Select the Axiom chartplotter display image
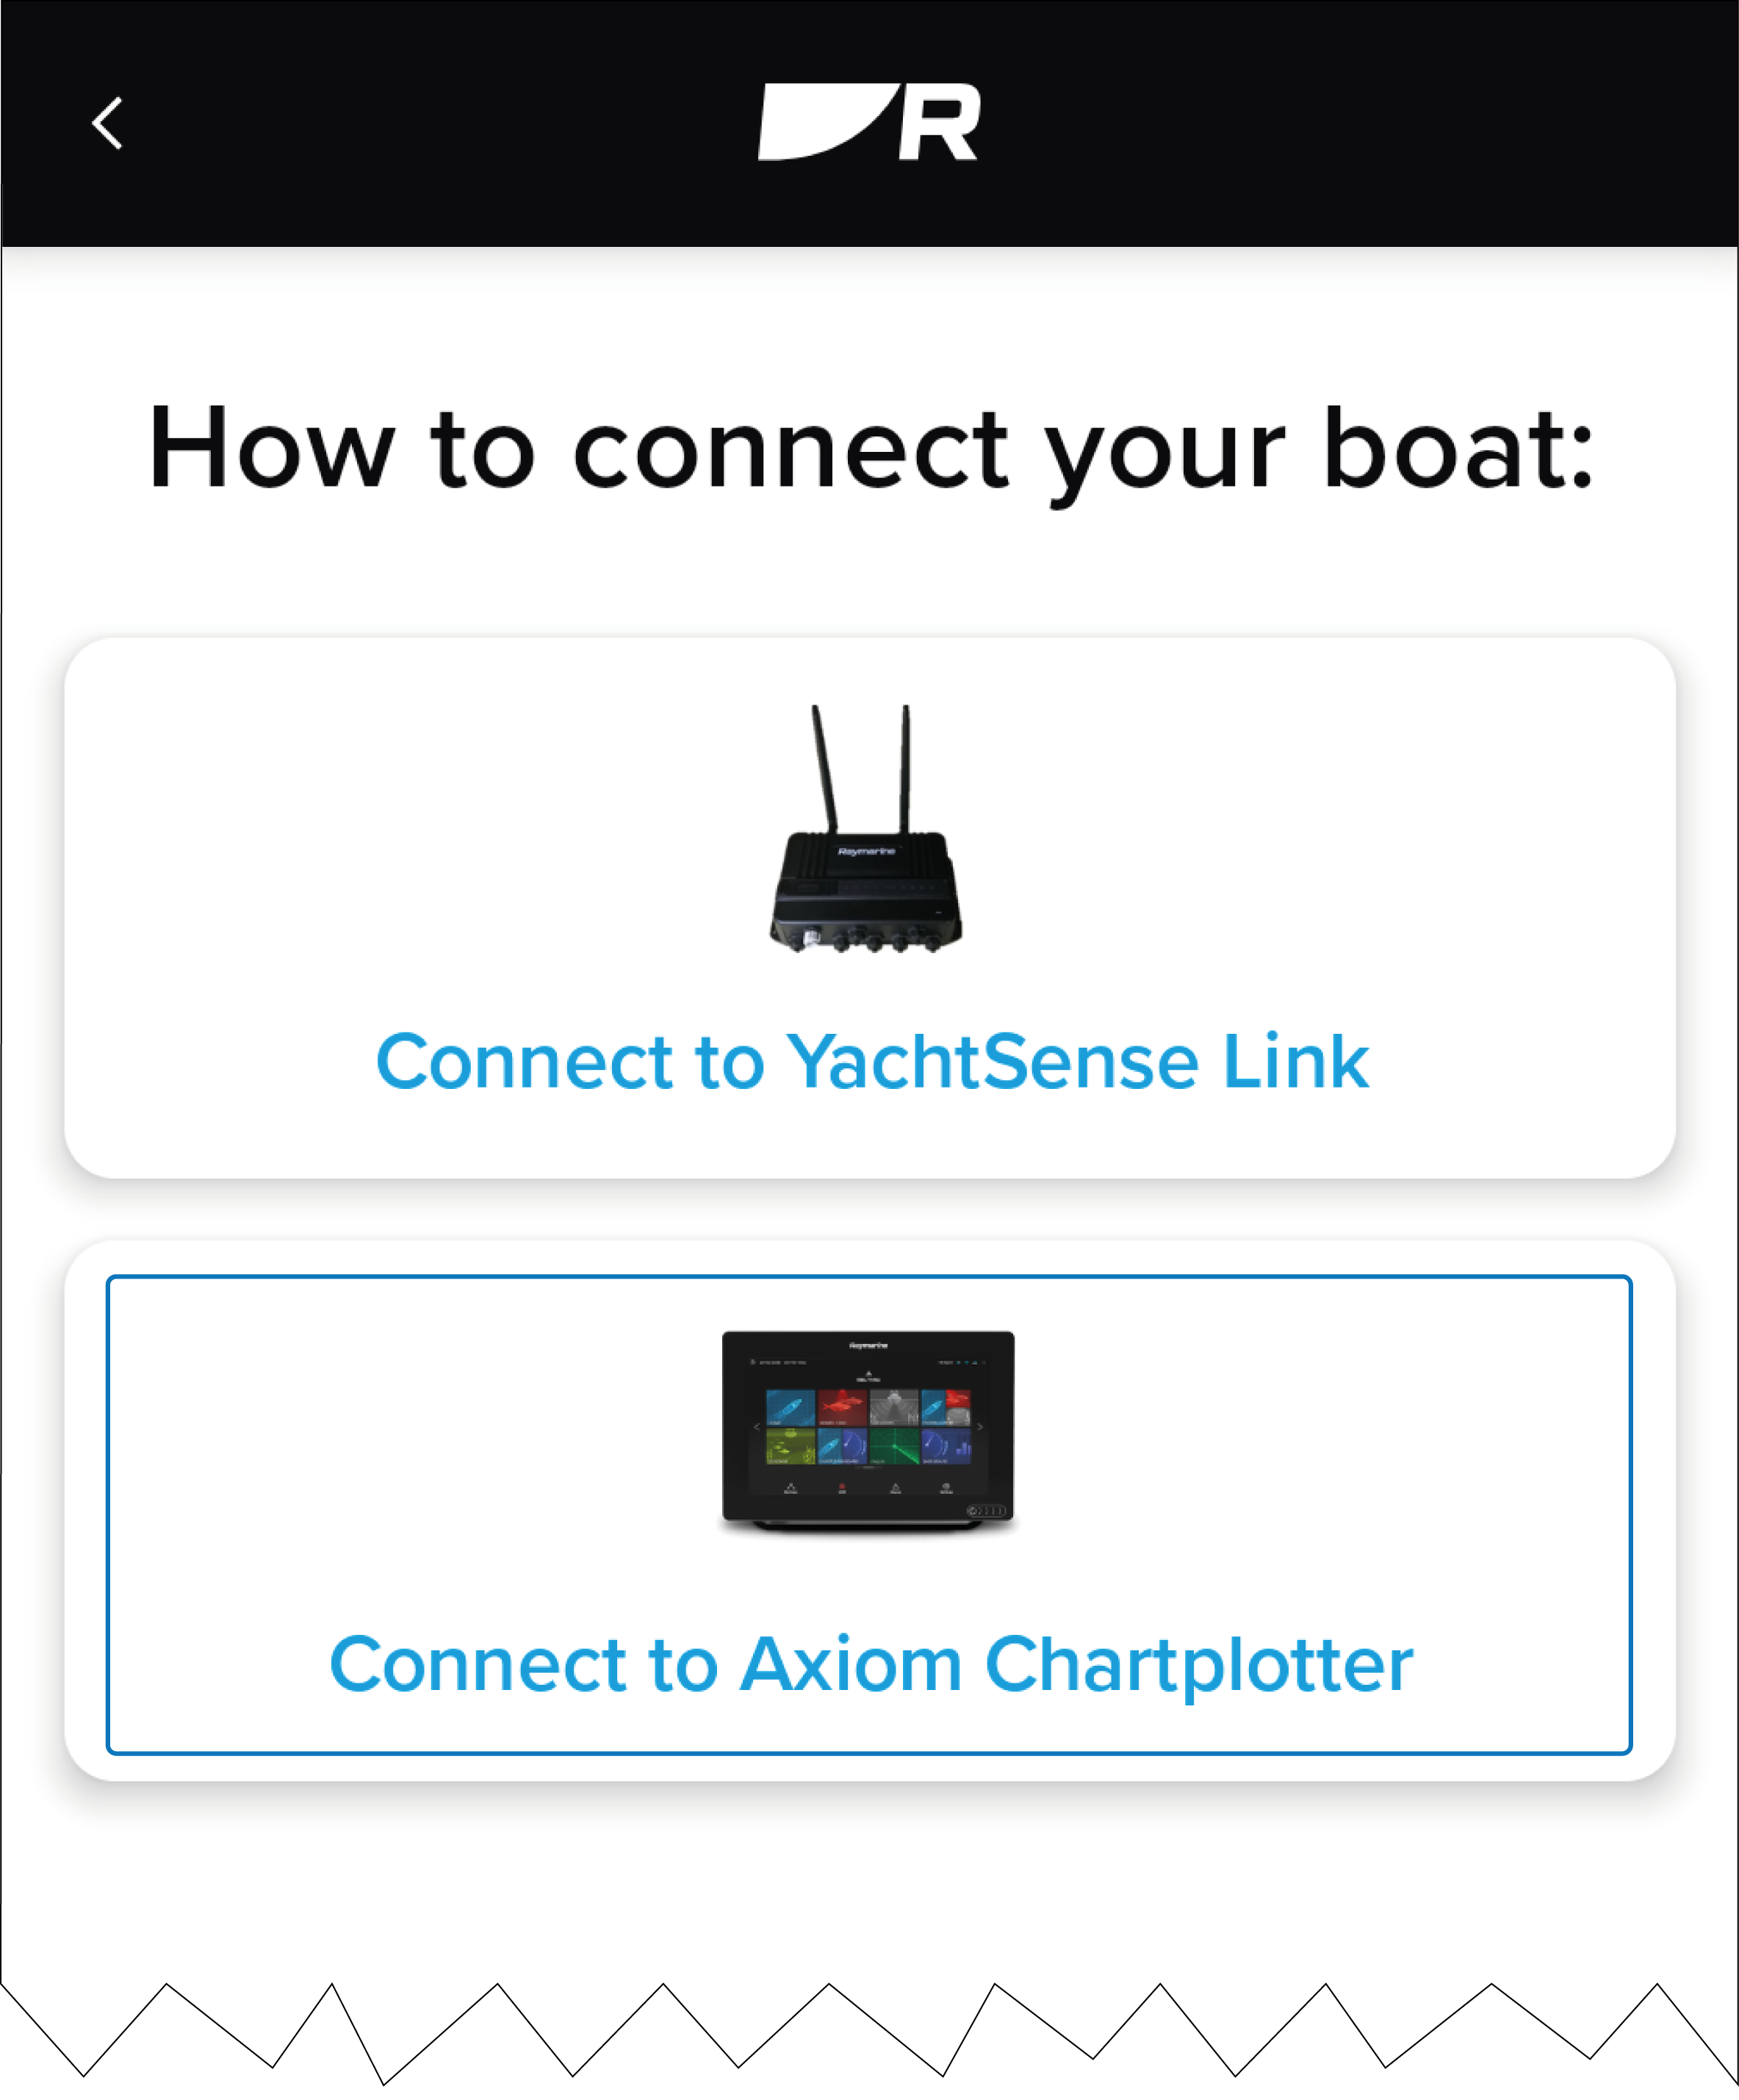Image resolution: width=1739 pixels, height=2100 pixels. click(x=868, y=1432)
